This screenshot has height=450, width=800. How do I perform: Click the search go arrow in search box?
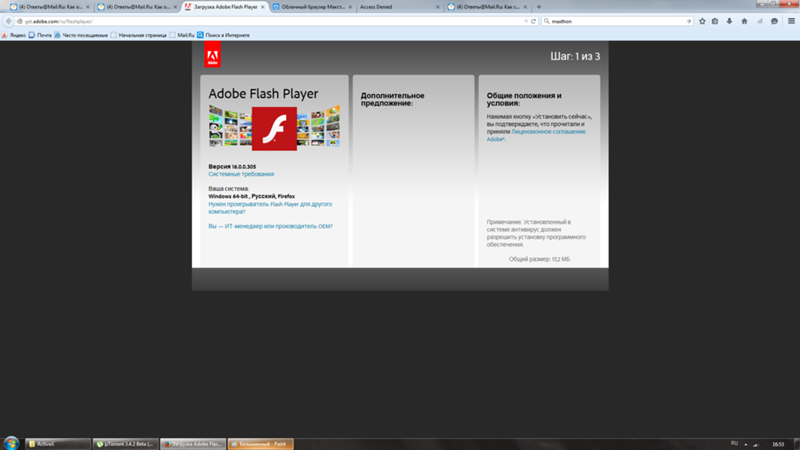(x=688, y=21)
